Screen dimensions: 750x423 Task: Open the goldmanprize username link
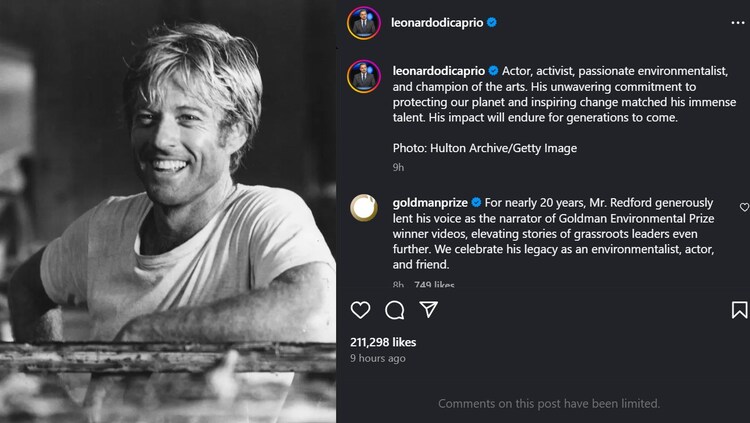click(430, 202)
